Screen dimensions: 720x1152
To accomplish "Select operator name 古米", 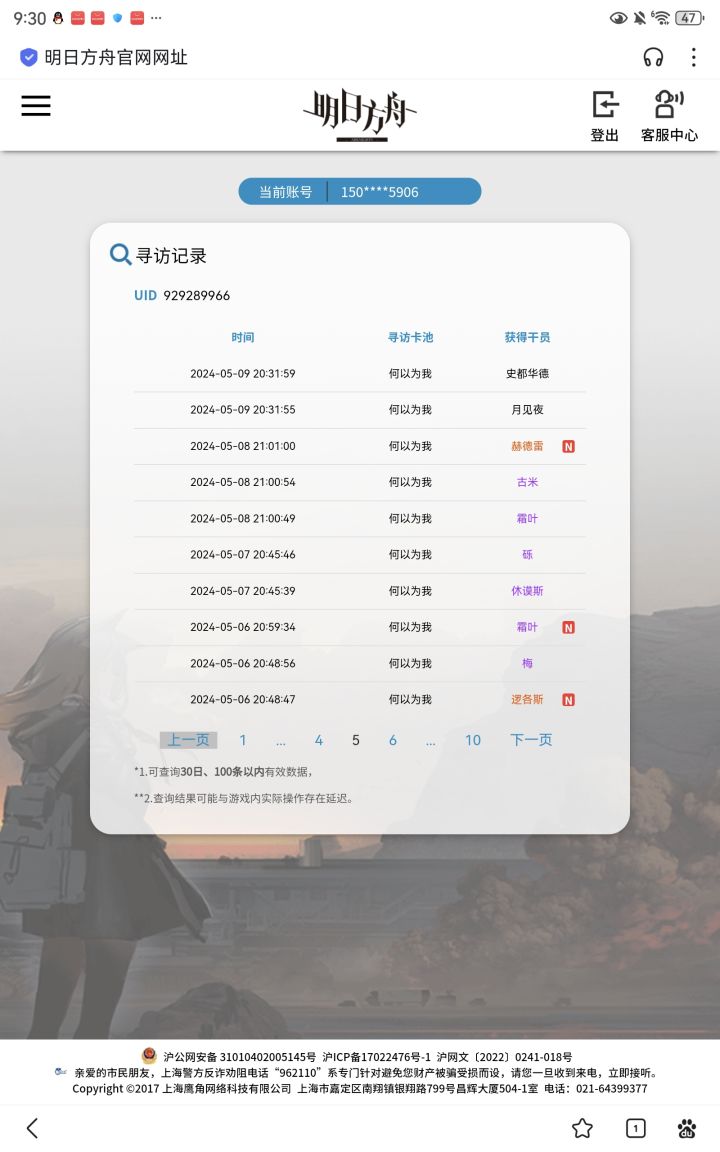I will coord(527,482).
